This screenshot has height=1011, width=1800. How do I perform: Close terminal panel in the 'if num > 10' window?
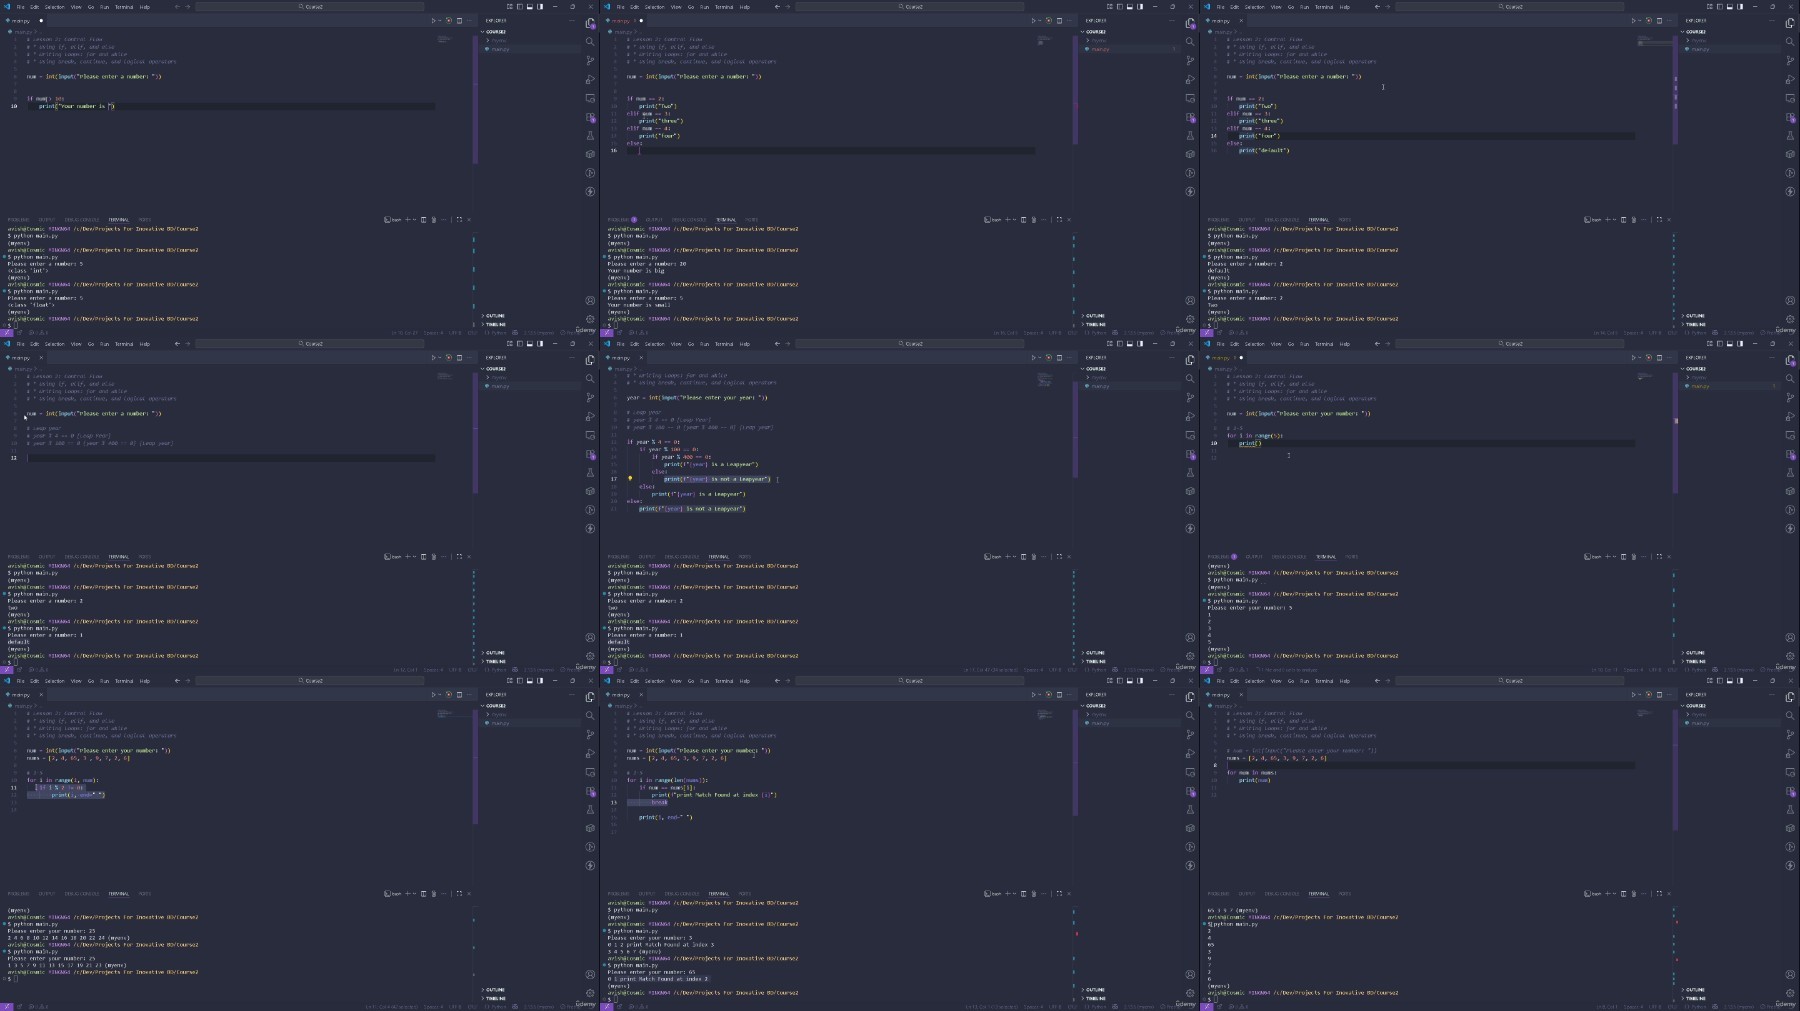tap(469, 220)
